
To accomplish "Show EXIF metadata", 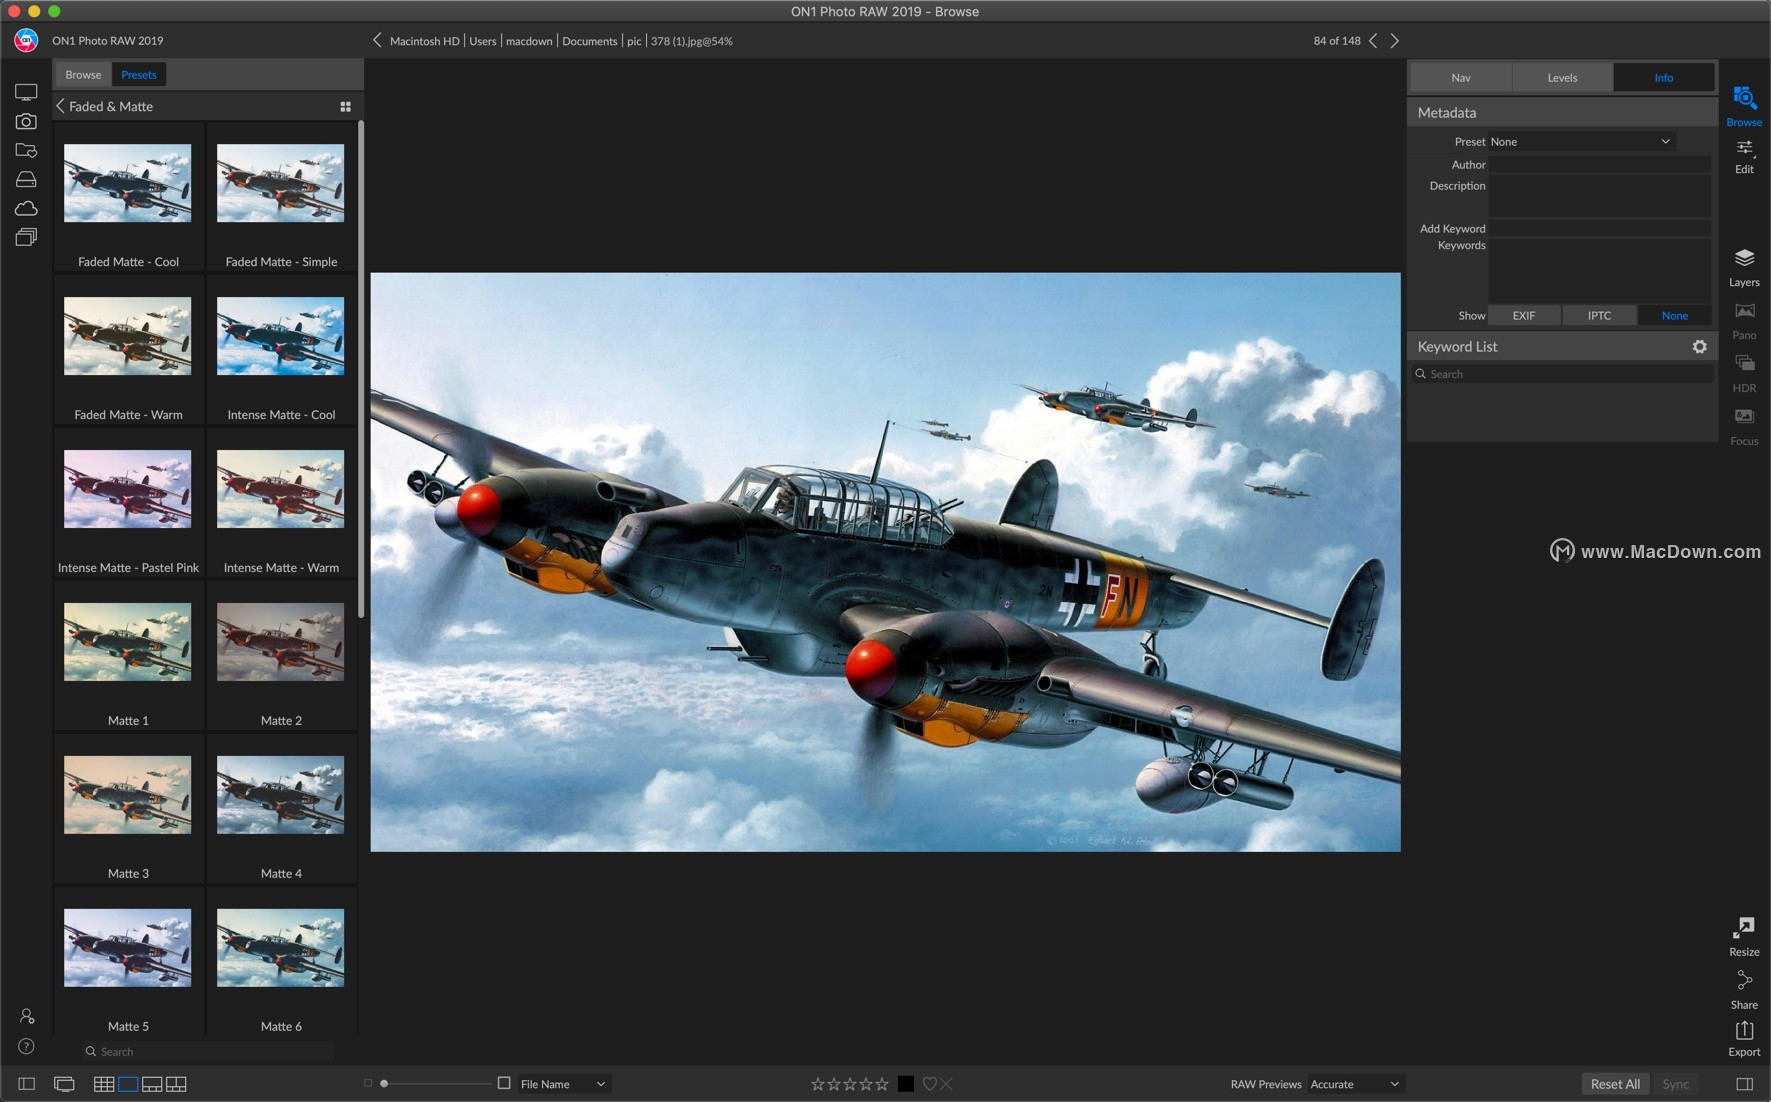I will click(1523, 315).
